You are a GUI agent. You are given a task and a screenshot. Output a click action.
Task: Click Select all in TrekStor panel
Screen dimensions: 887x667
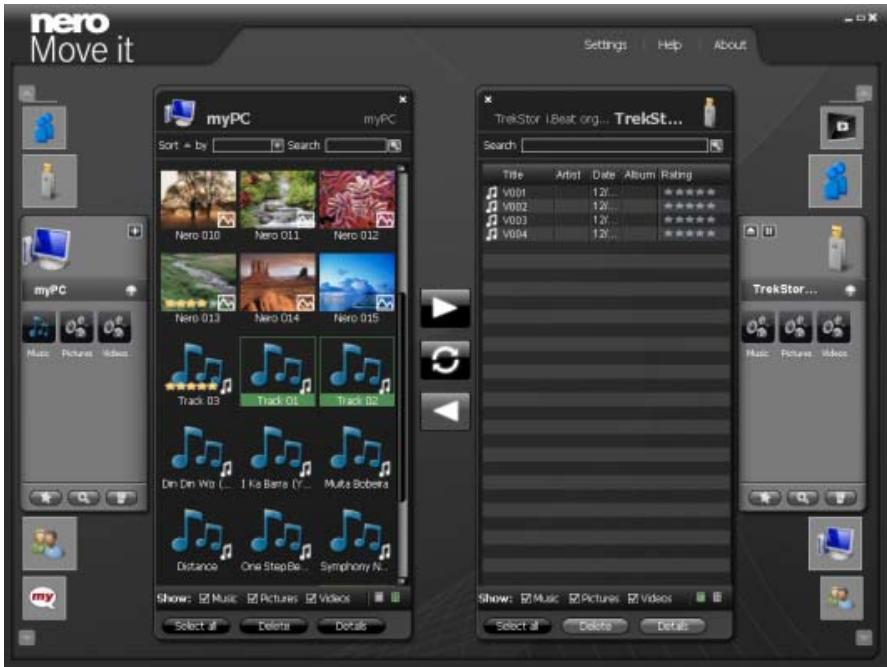[517, 626]
